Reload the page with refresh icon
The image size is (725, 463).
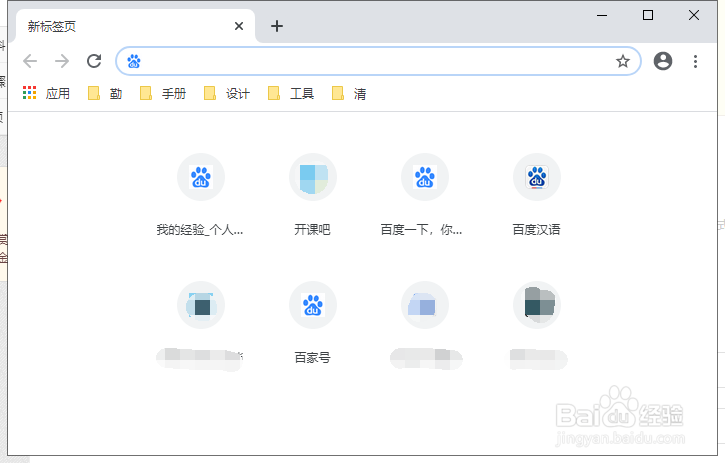(x=94, y=61)
